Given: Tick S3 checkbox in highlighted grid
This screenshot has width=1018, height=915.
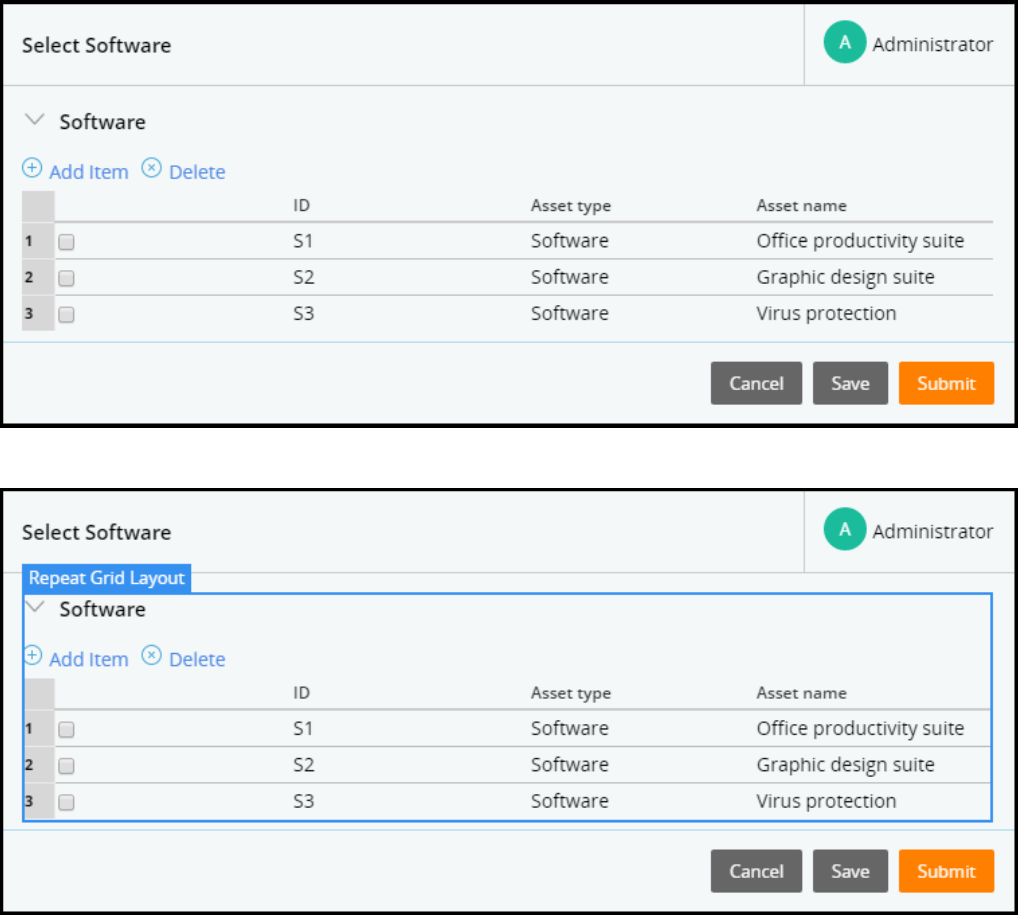Looking at the screenshot, I should (66, 802).
